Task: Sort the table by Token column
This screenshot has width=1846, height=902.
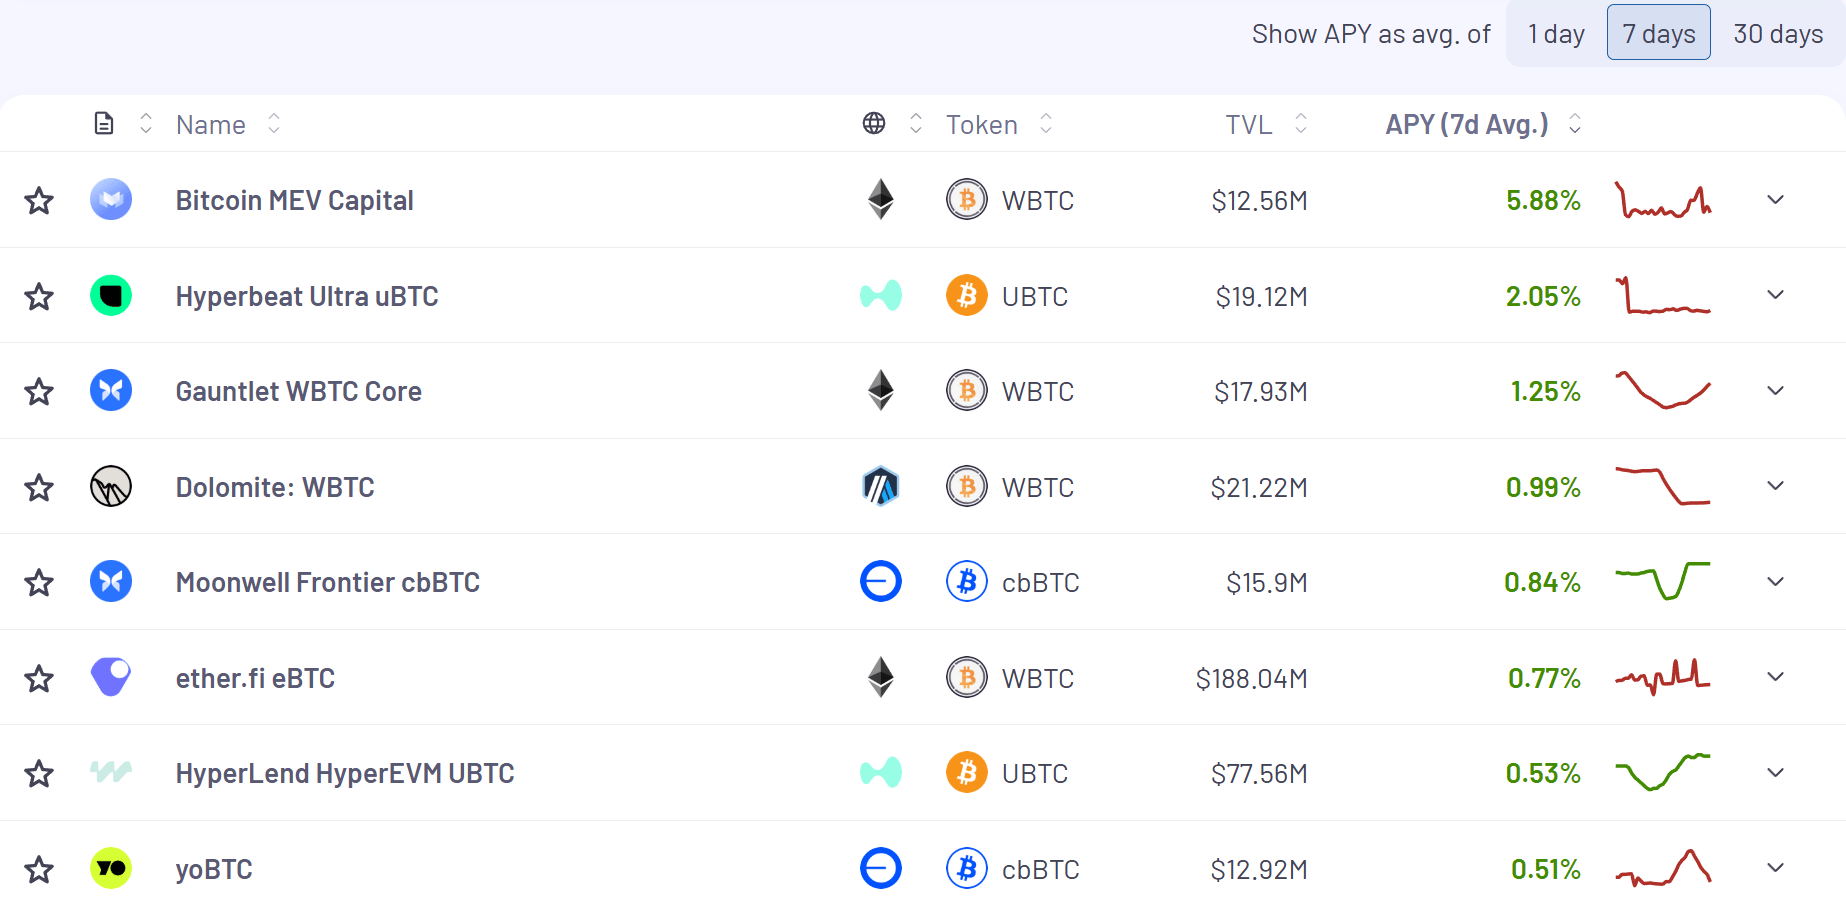Action: (x=999, y=124)
